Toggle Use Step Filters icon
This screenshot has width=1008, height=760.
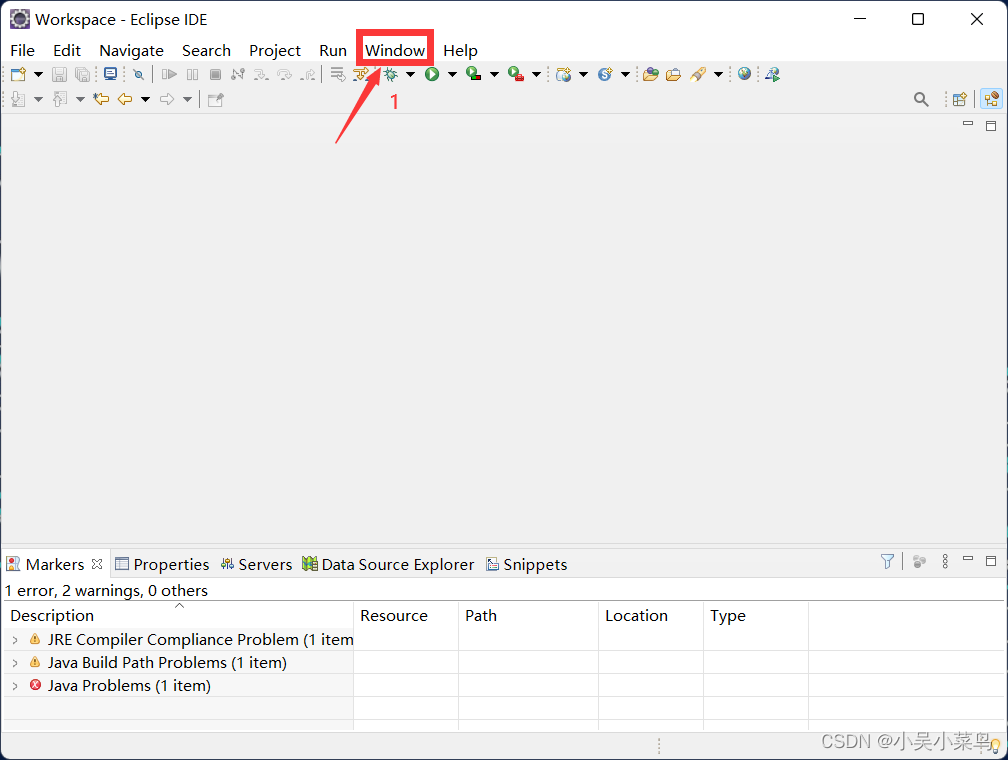[360, 75]
